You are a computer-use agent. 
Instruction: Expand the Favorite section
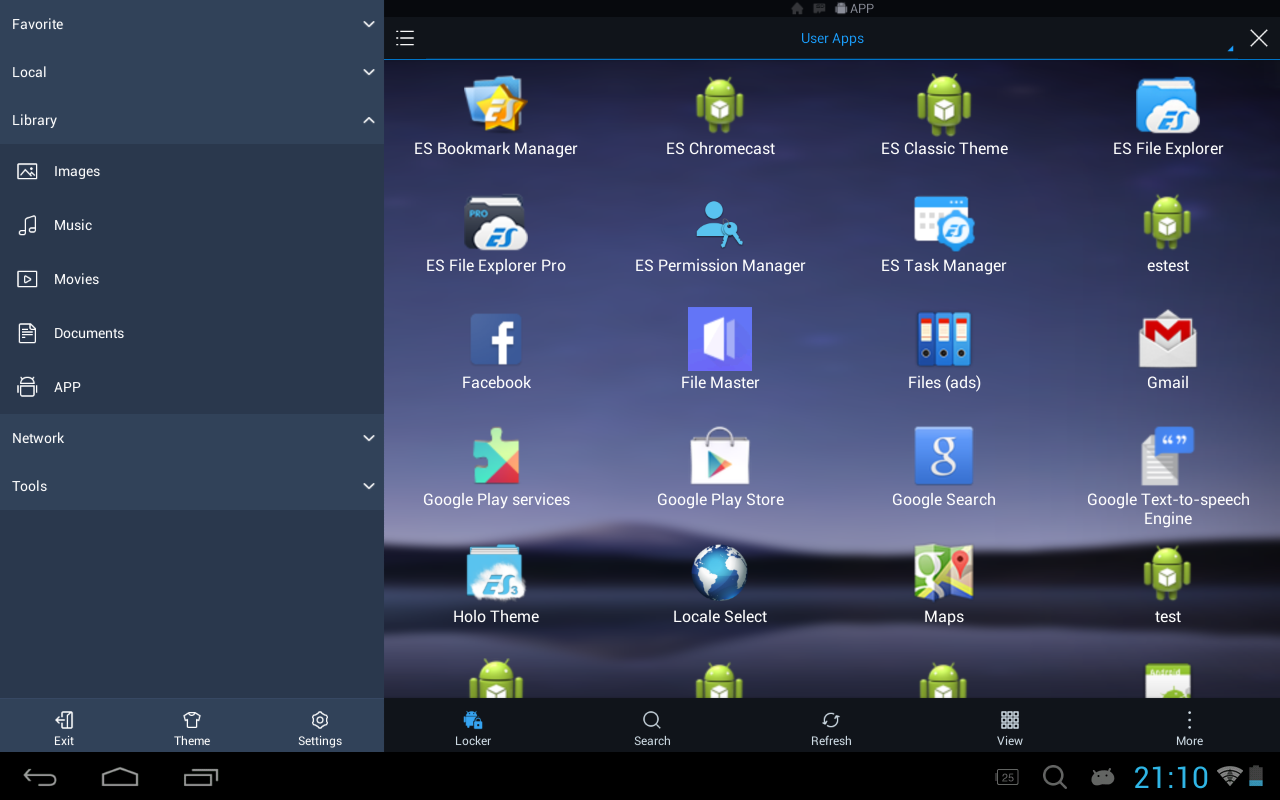(192, 24)
